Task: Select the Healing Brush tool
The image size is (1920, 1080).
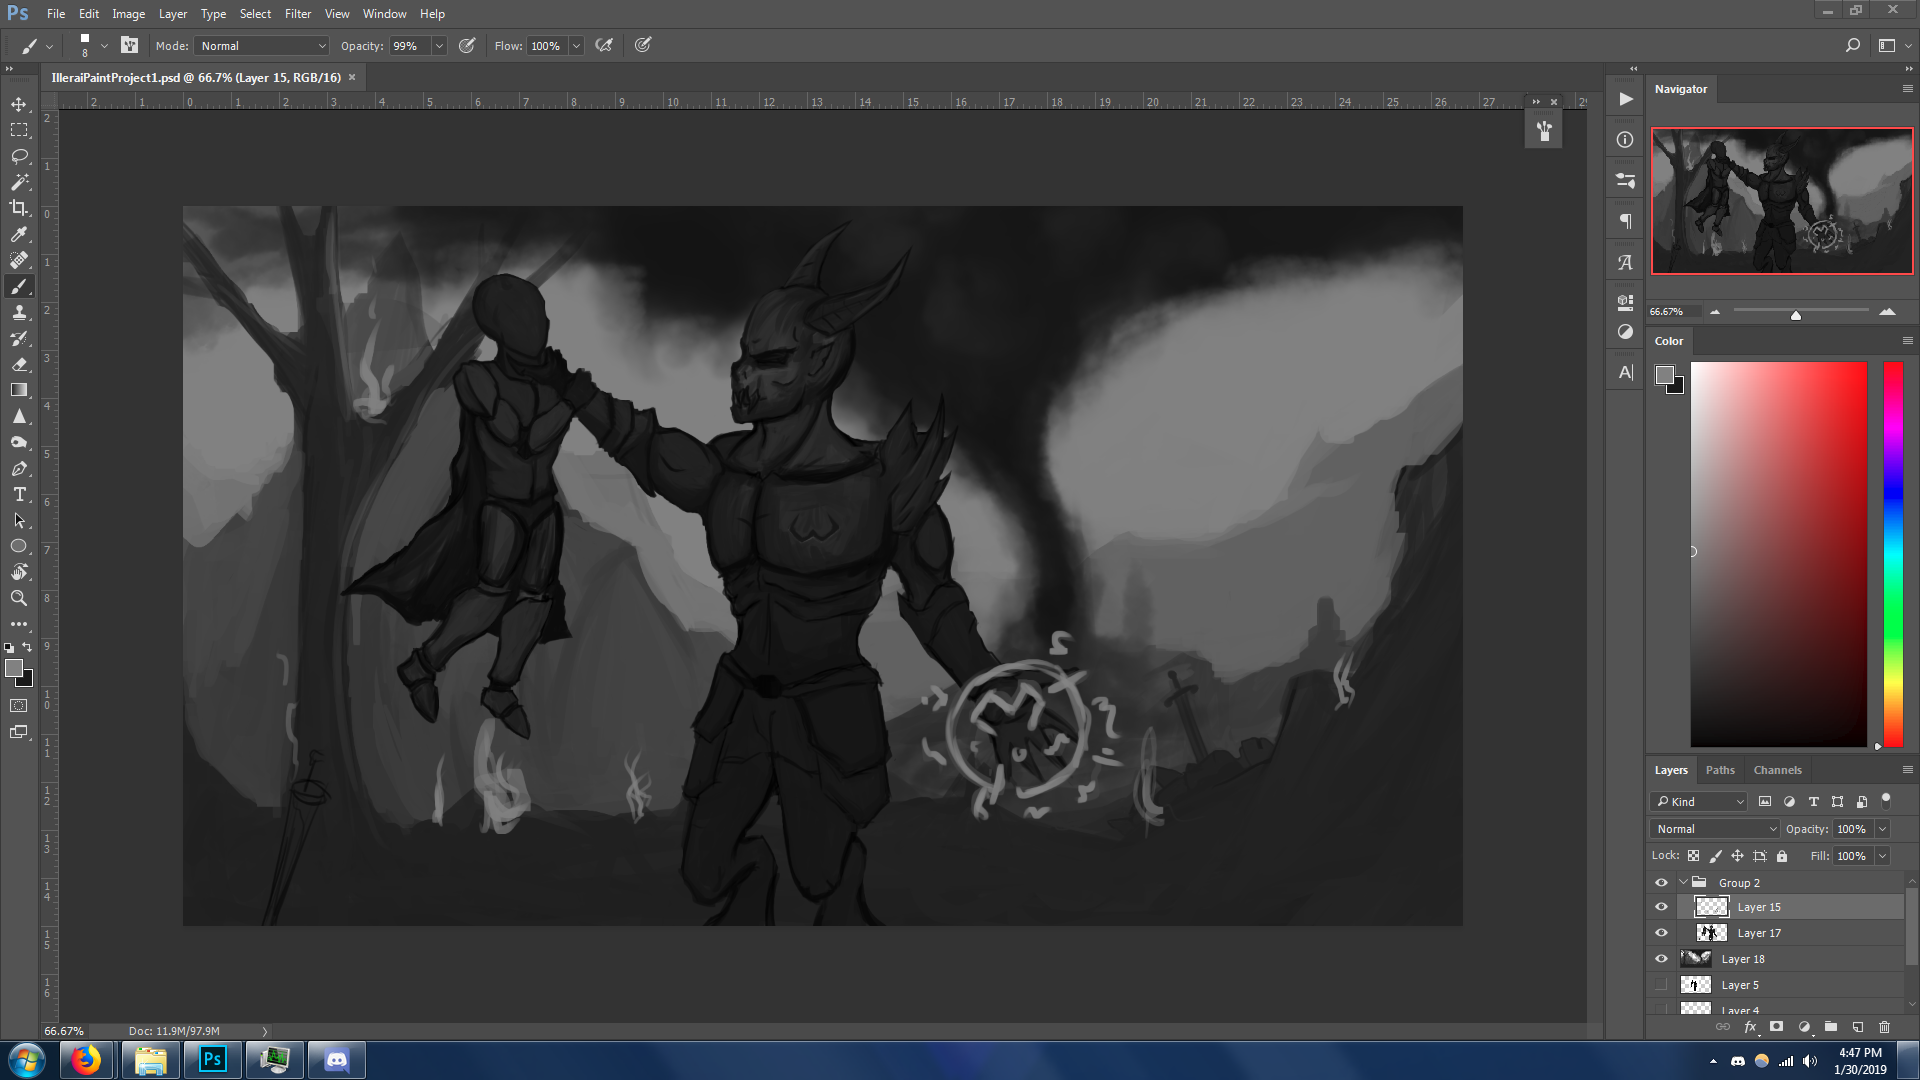Action: pyautogui.click(x=19, y=260)
